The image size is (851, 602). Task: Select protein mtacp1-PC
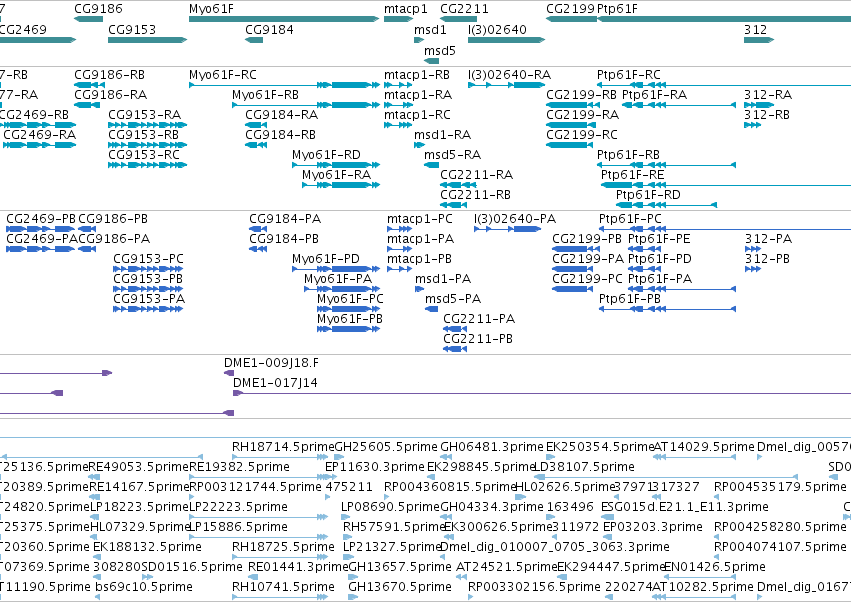tap(399, 229)
